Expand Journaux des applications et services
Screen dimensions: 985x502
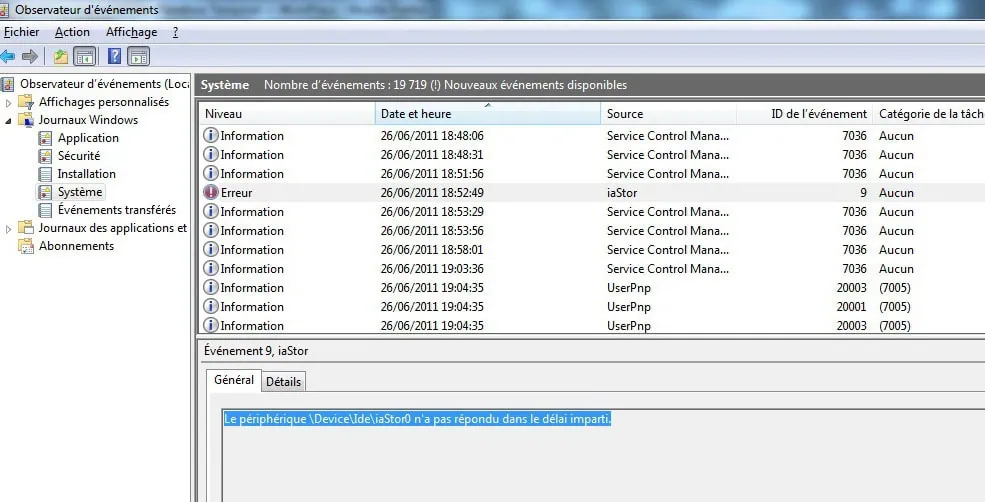pos(9,229)
